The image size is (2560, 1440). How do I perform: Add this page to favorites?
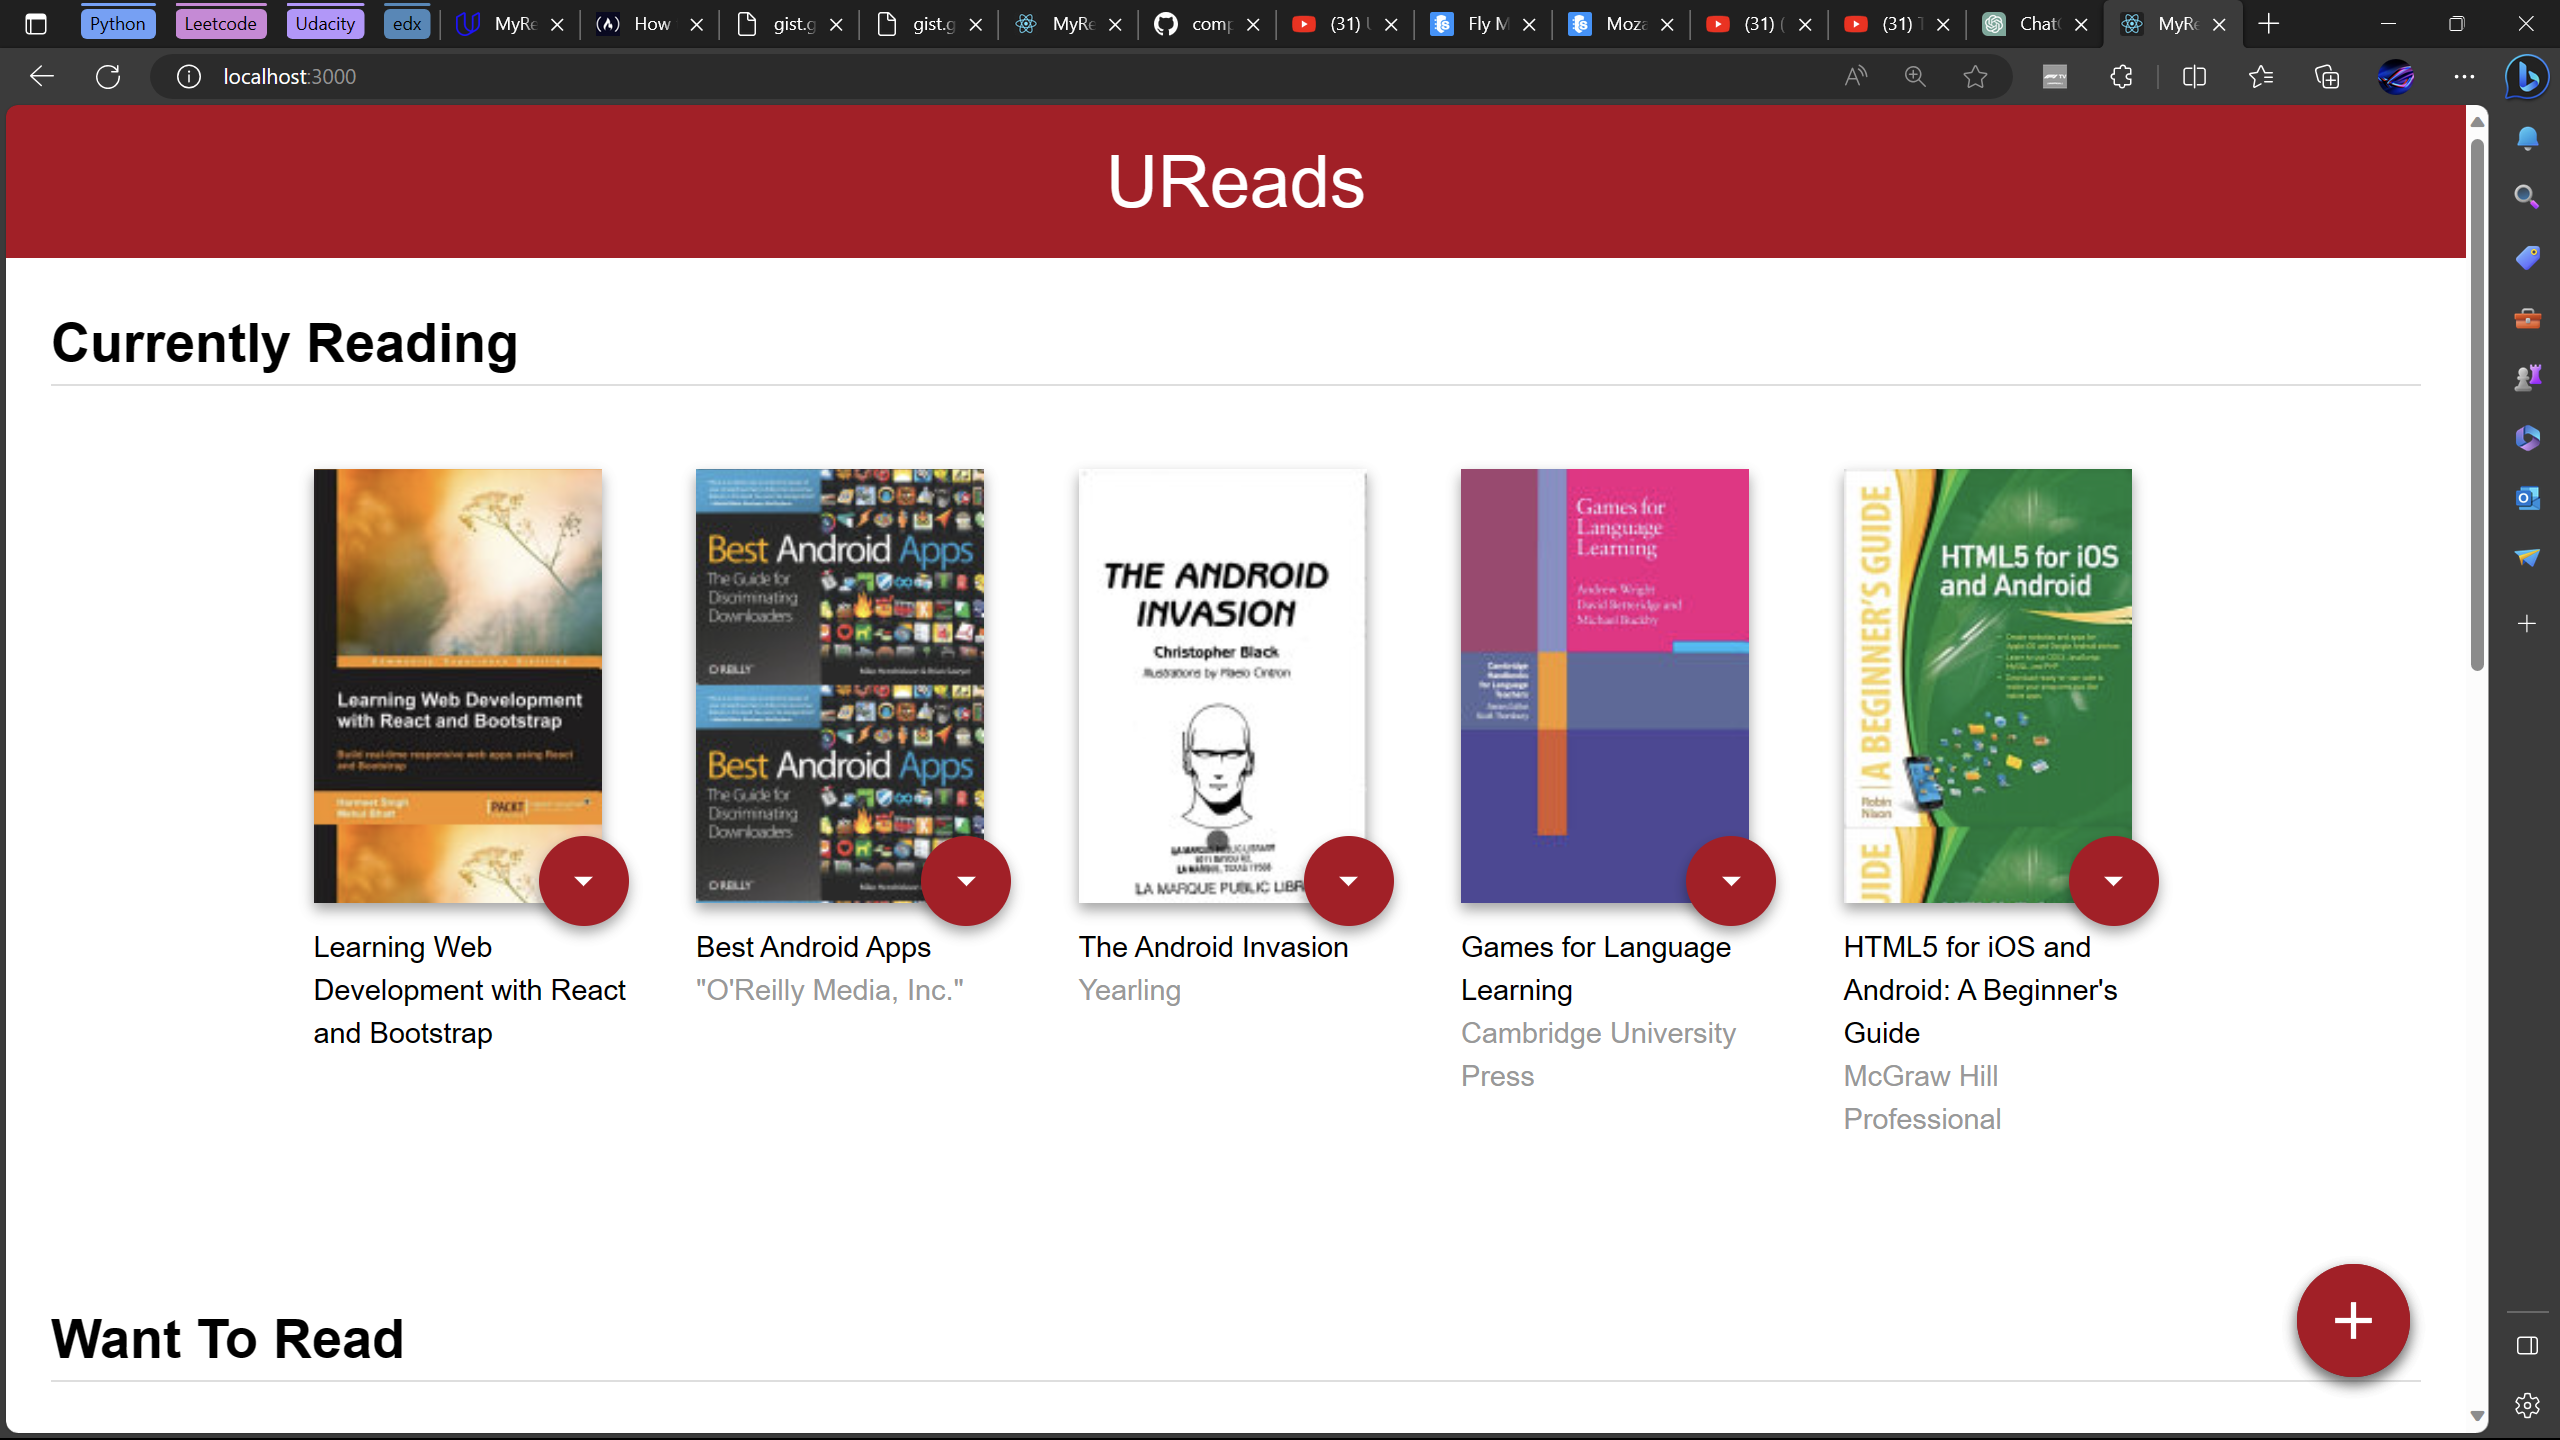click(x=1975, y=76)
